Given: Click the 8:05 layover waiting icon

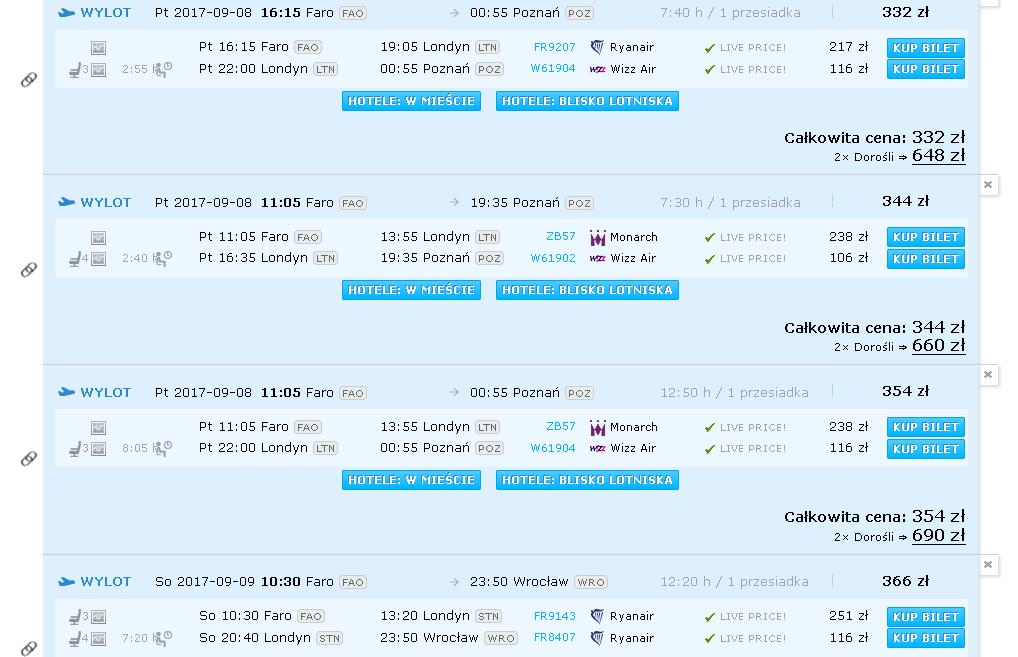Looking at the screenshot, I should click(x=162, y=449).
